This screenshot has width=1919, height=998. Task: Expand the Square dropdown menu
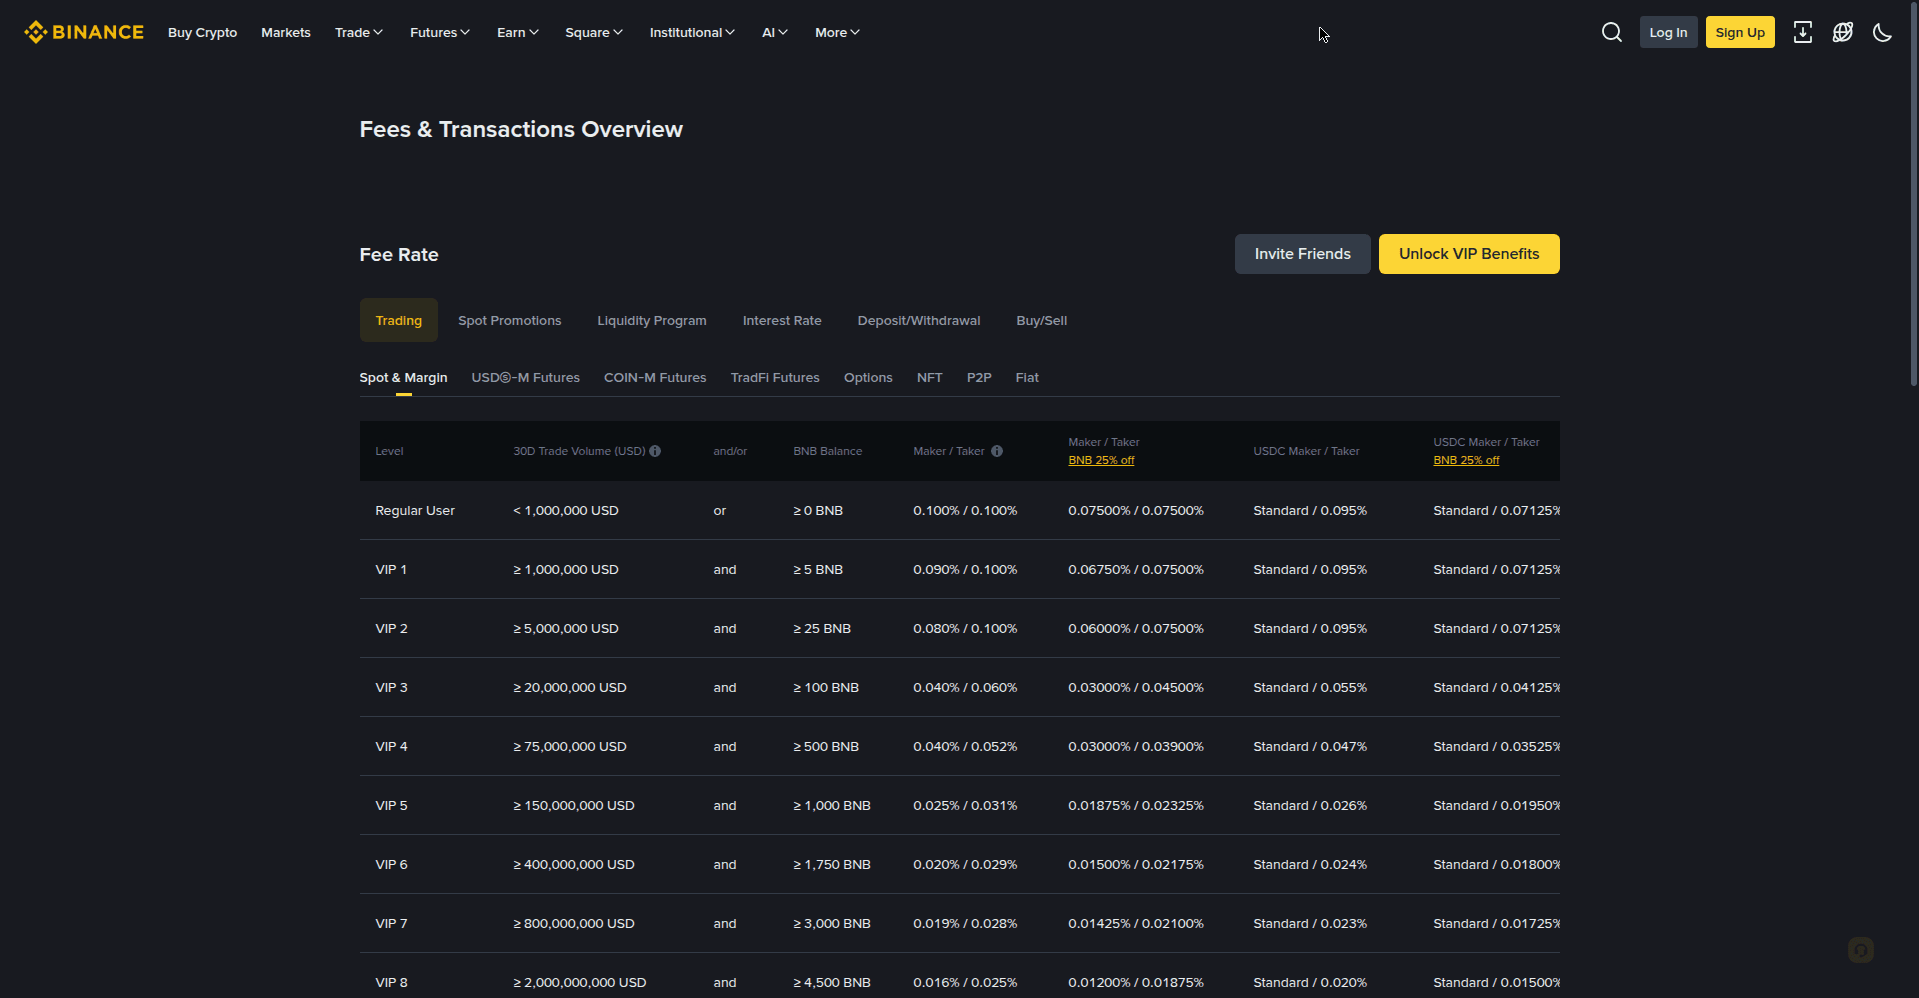(x=594, y=32)
